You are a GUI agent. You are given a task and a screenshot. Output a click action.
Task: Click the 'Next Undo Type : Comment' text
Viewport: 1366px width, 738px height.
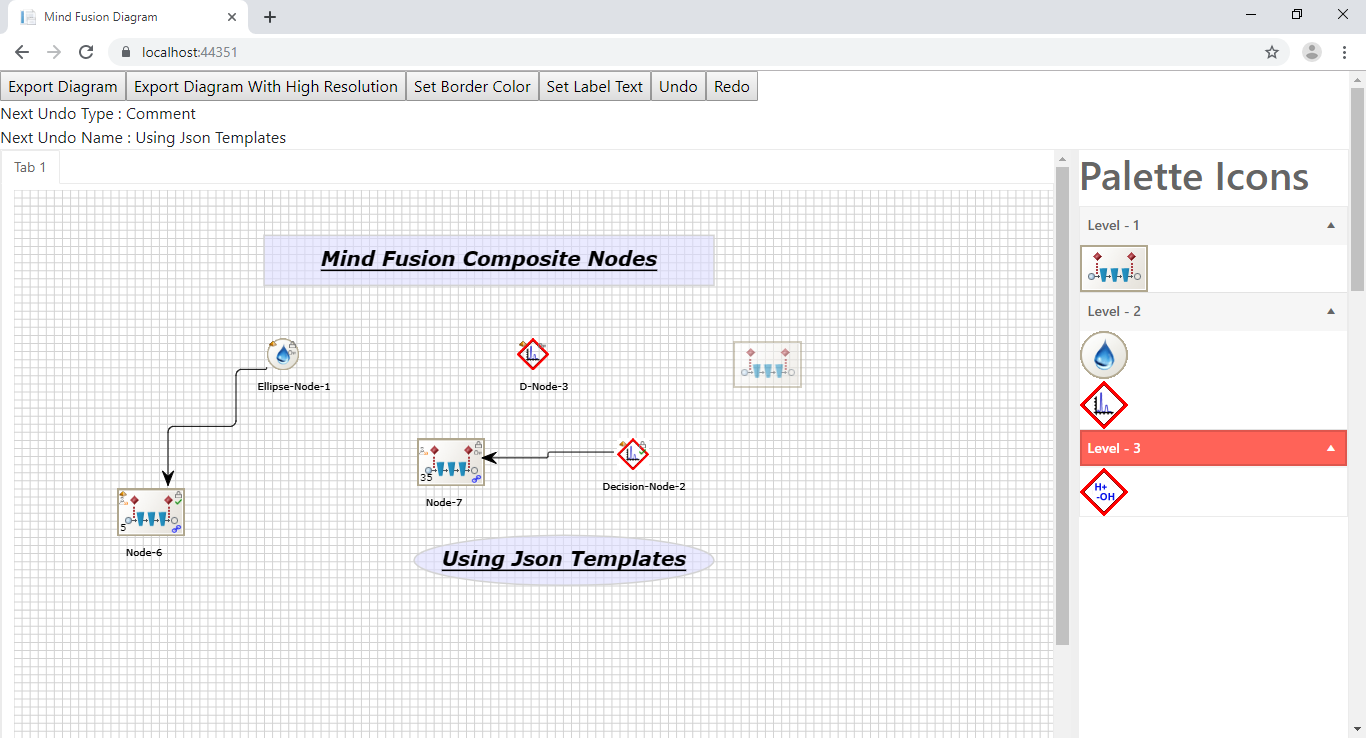coord(98,114)
